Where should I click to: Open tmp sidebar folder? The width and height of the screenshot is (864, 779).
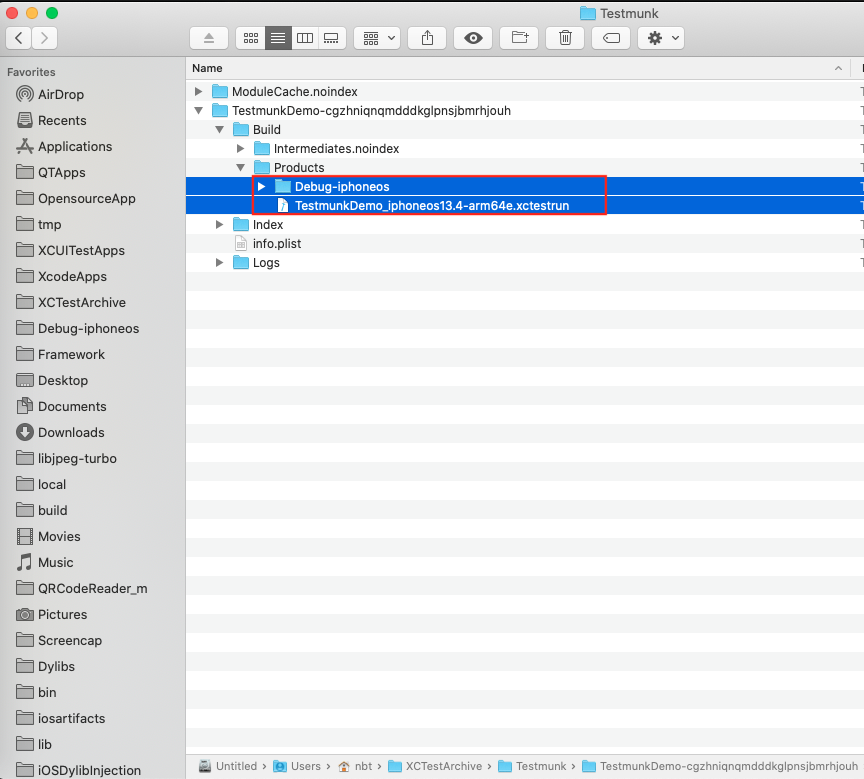[39, 224]
